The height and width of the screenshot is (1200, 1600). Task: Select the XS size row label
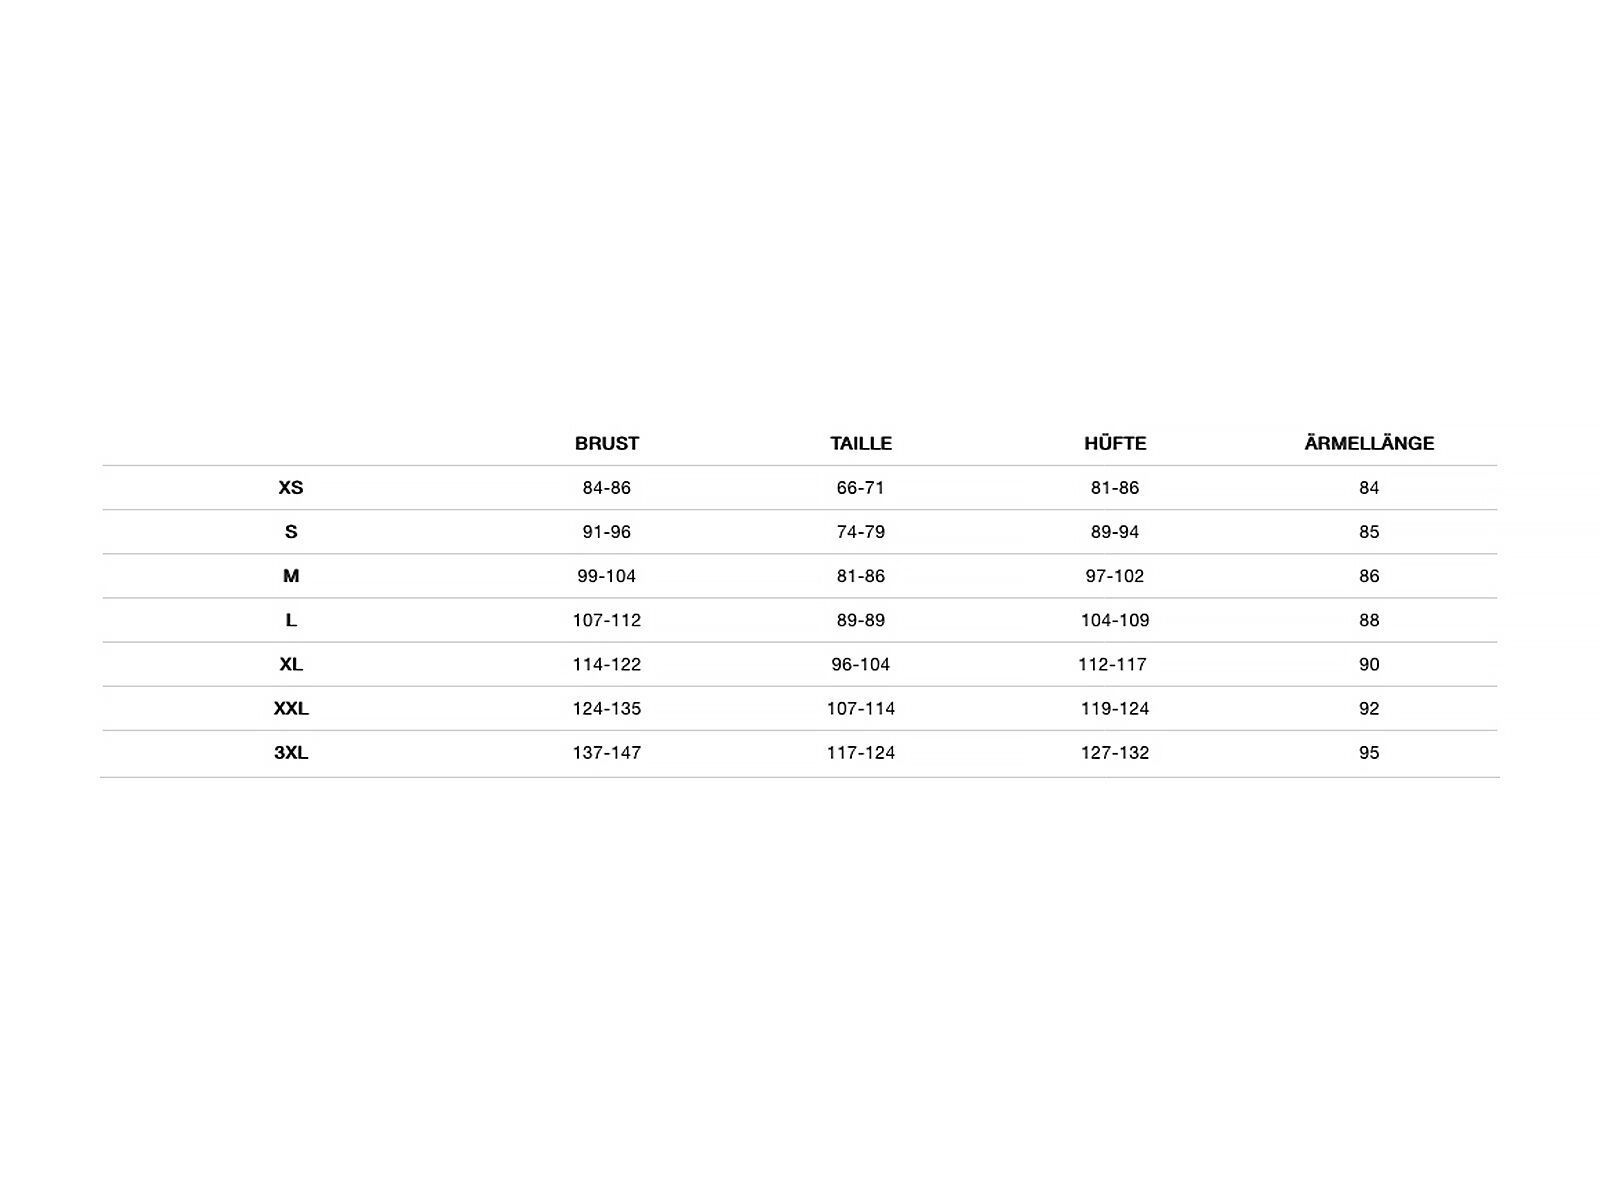291,488
